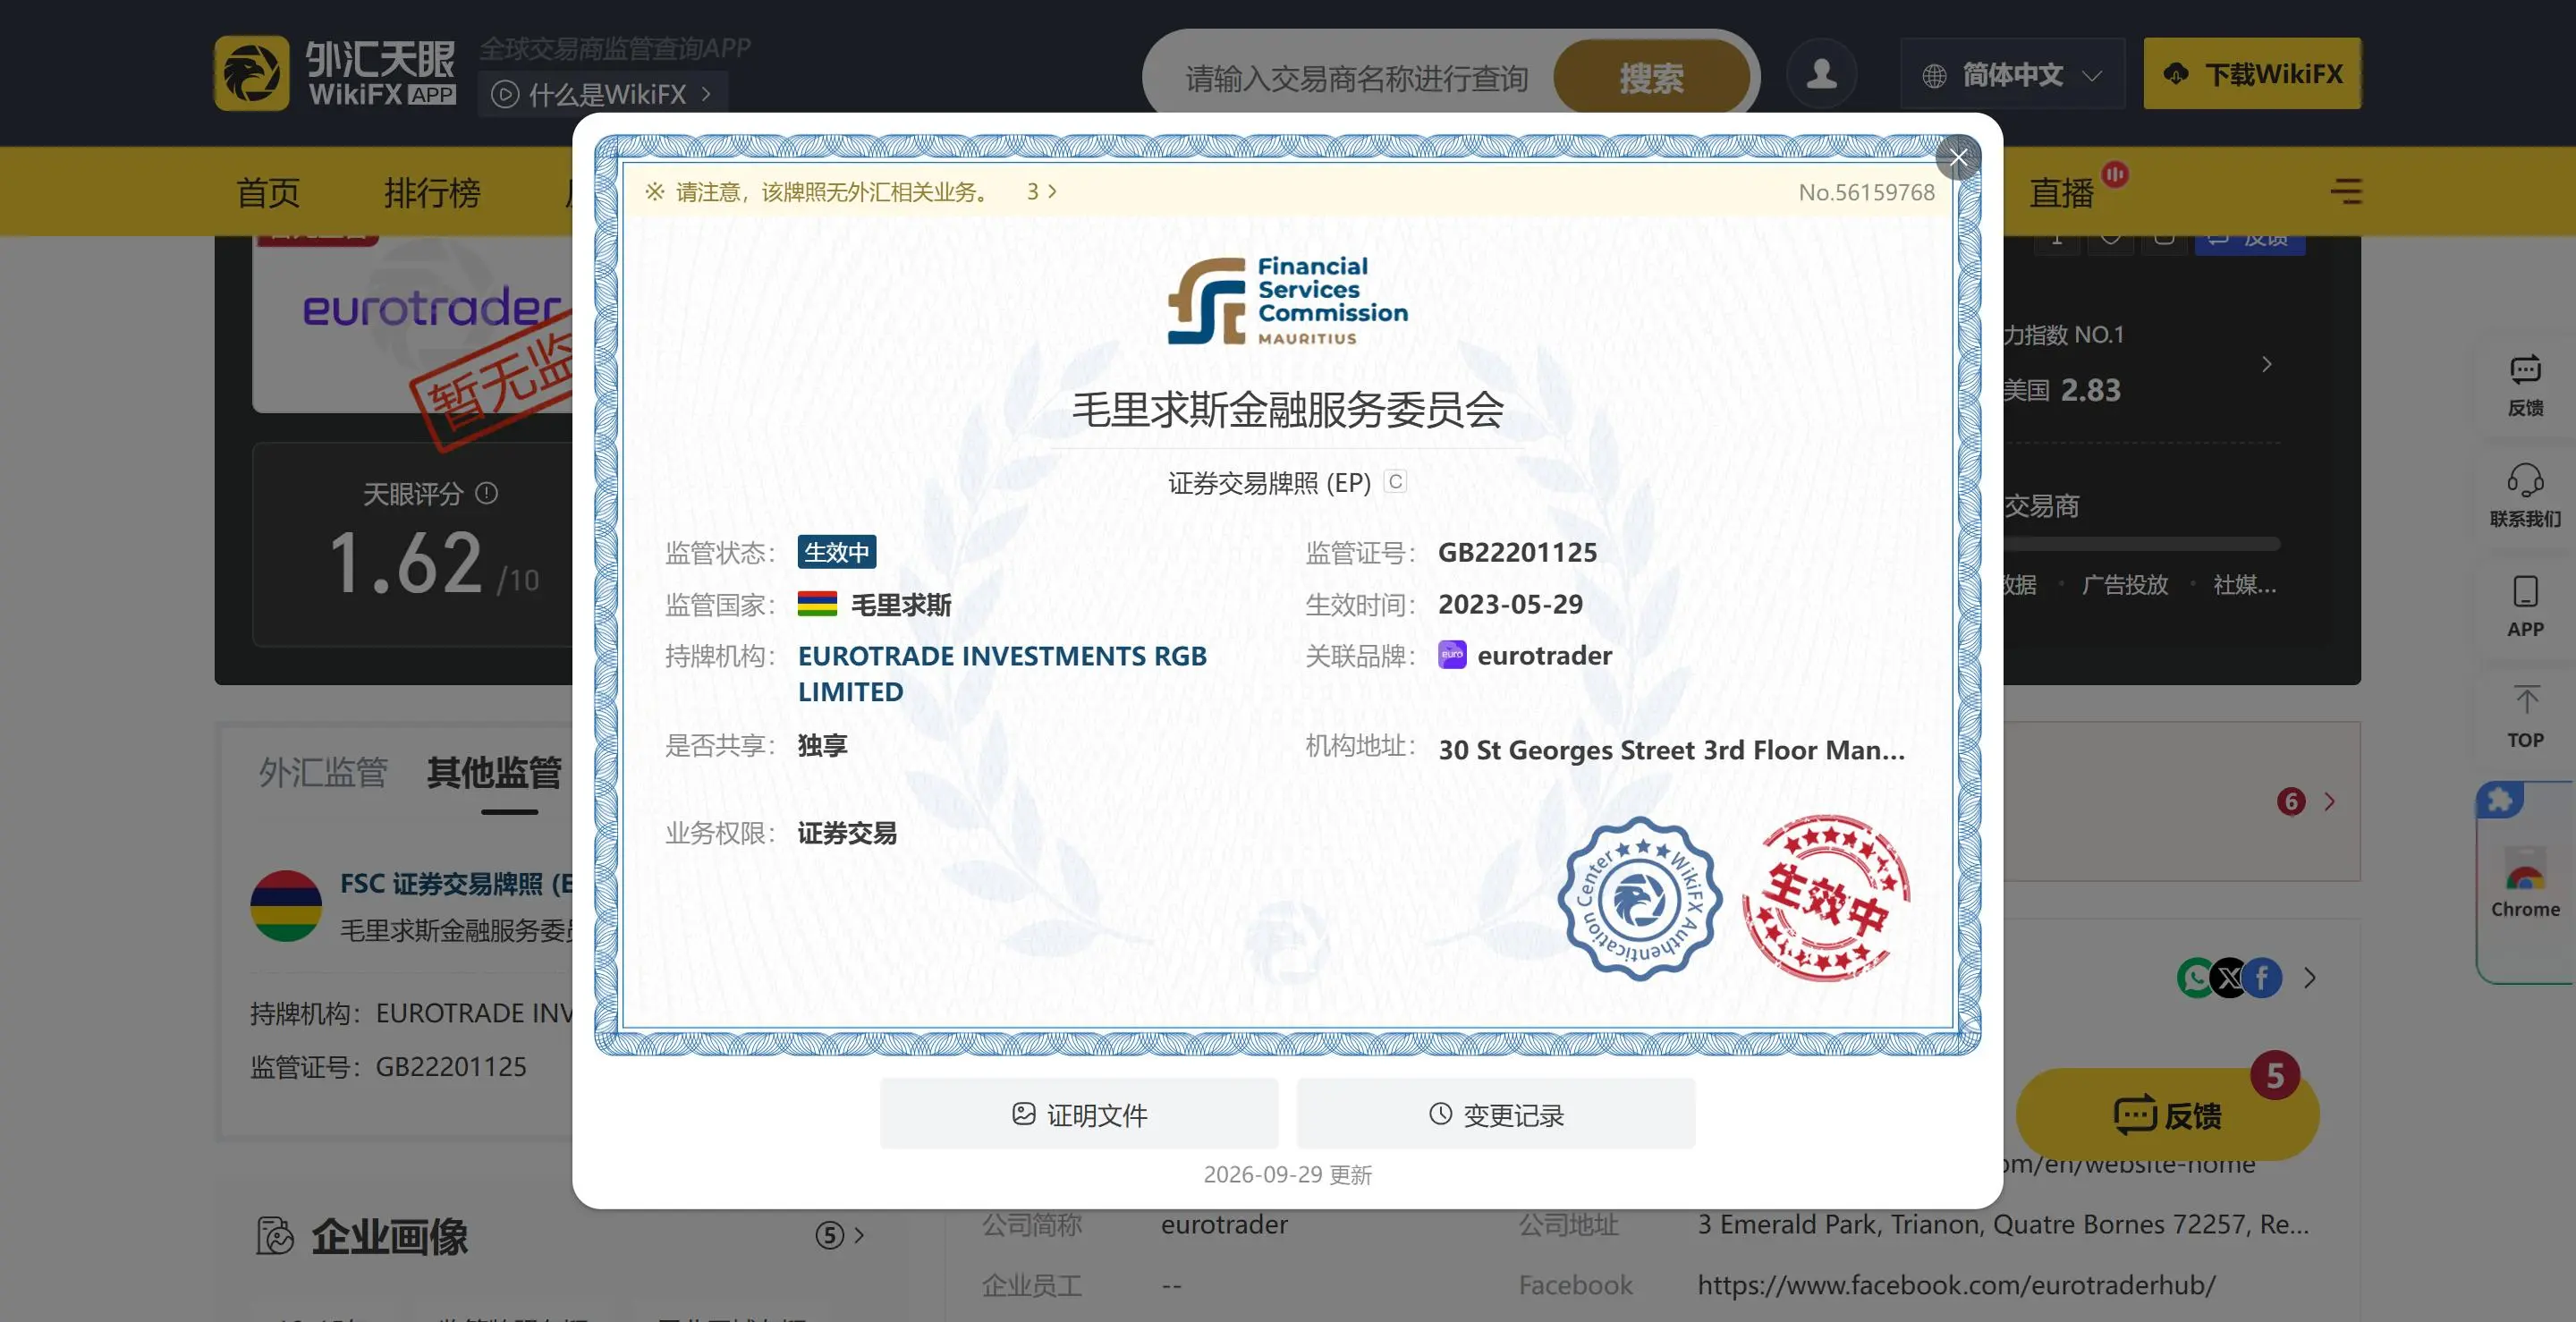This screenshot has width=2576, height=1322.
Task: Open the 简体中文 language dropdown
Action: (x=2012, y=74)
